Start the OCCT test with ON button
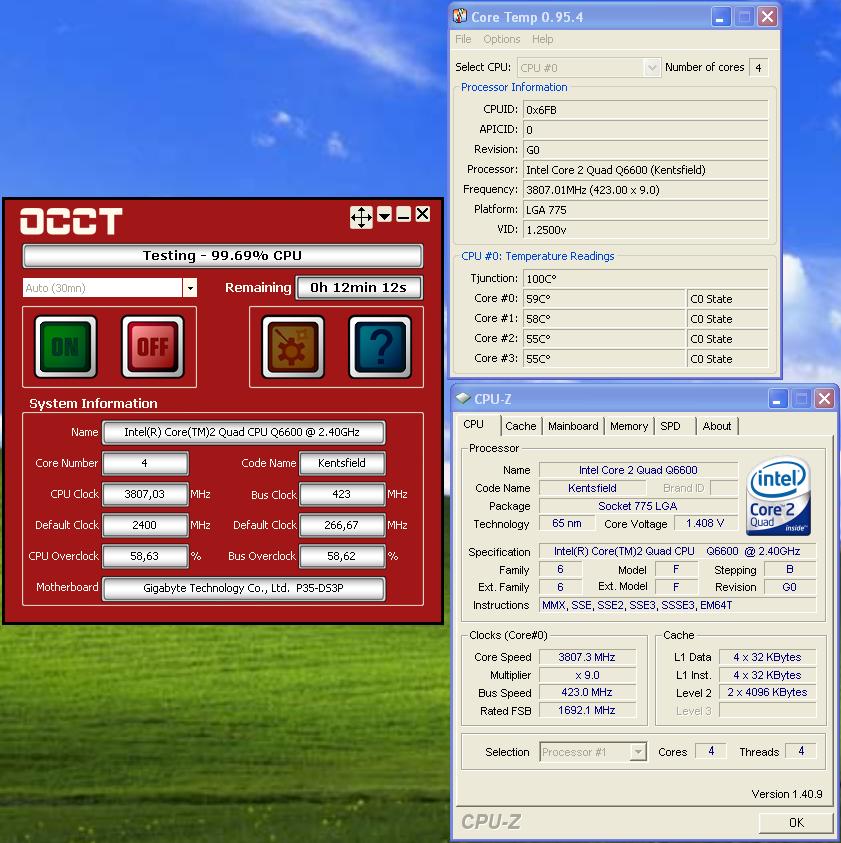This screenshot has width=841, height=843. 65,347
